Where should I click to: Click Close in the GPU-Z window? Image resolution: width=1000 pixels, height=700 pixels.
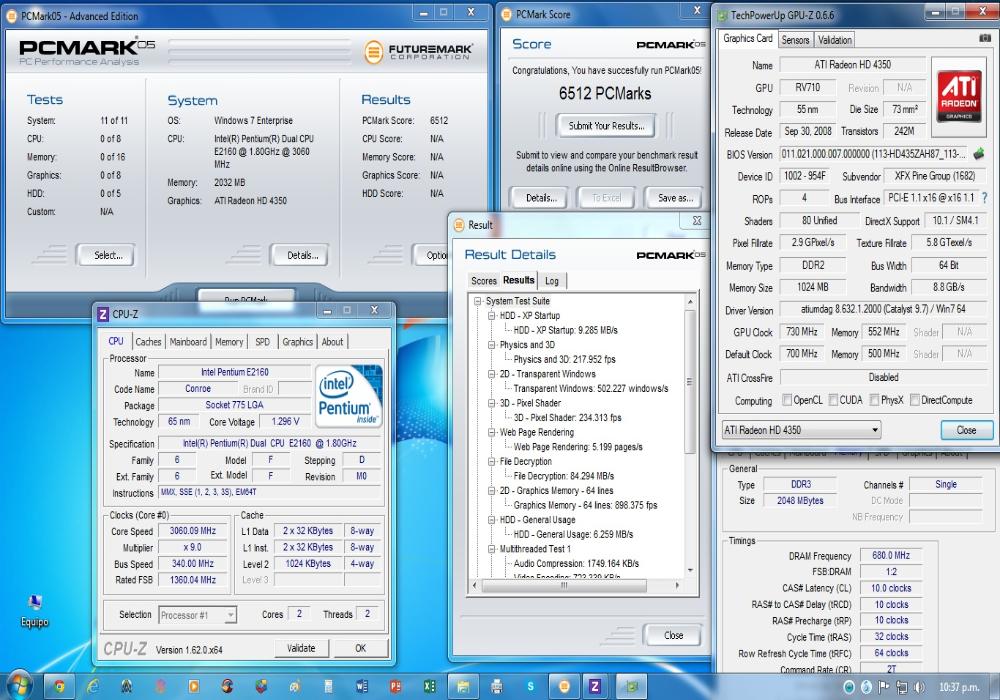point(966,430)
